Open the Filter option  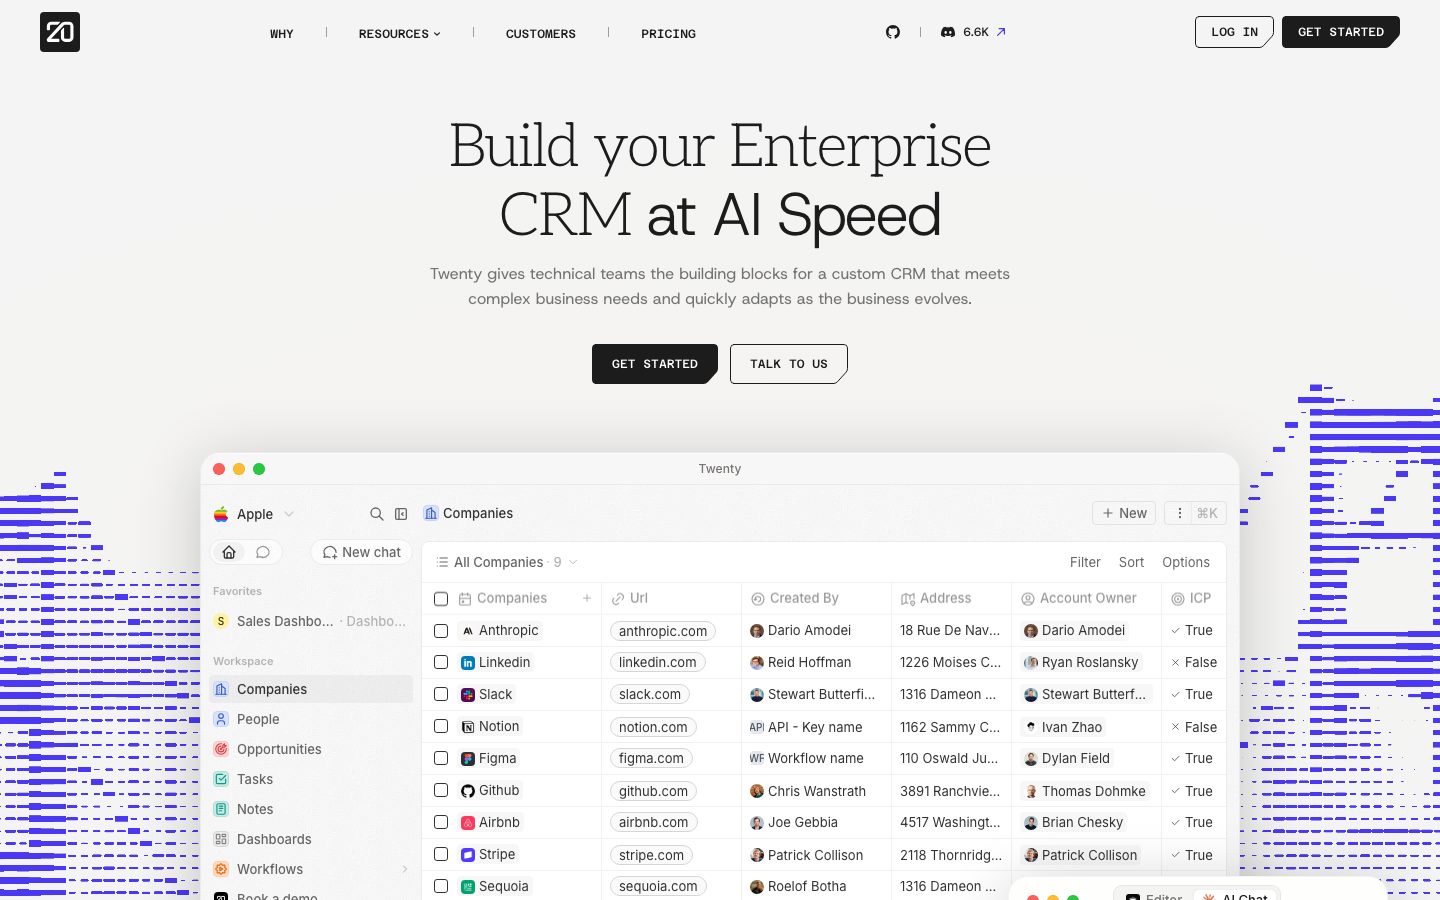(x=1085, y=562)
